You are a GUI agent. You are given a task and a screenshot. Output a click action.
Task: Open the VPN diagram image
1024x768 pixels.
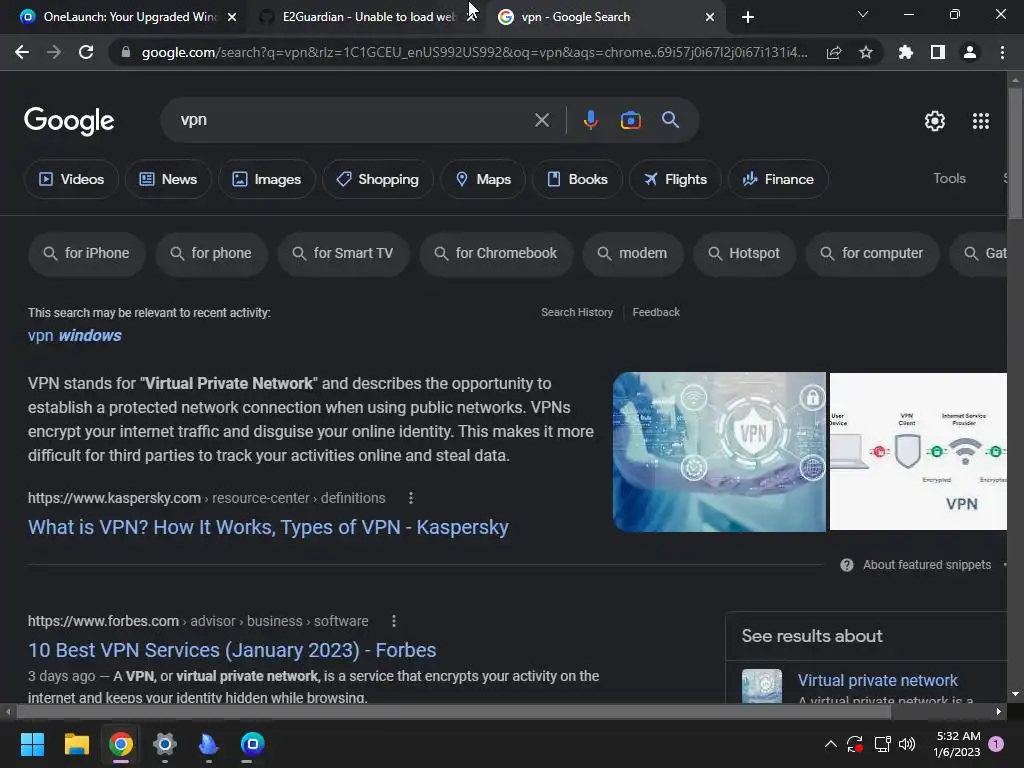pos(918,452)
